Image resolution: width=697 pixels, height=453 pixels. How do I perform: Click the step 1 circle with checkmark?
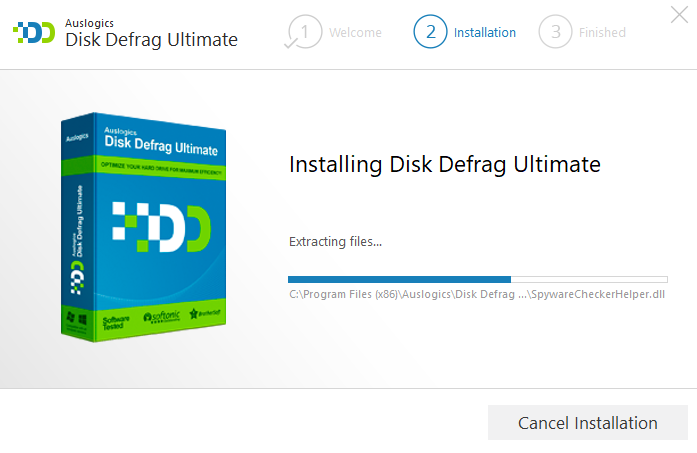click(303, 32)
